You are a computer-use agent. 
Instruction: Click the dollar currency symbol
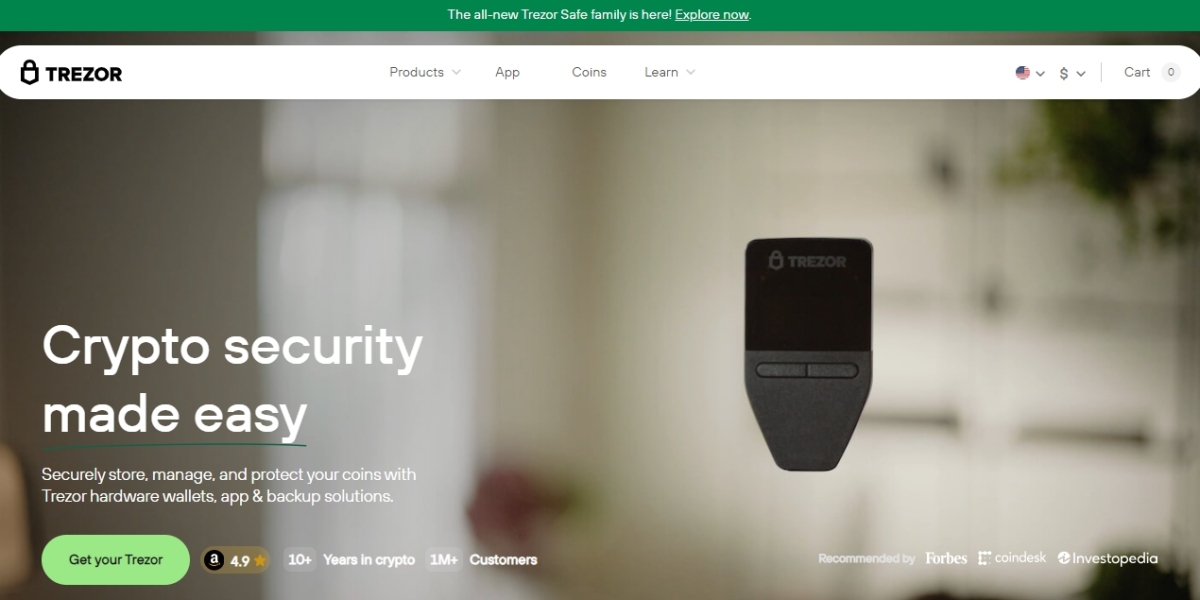[x=1064, y=73]
